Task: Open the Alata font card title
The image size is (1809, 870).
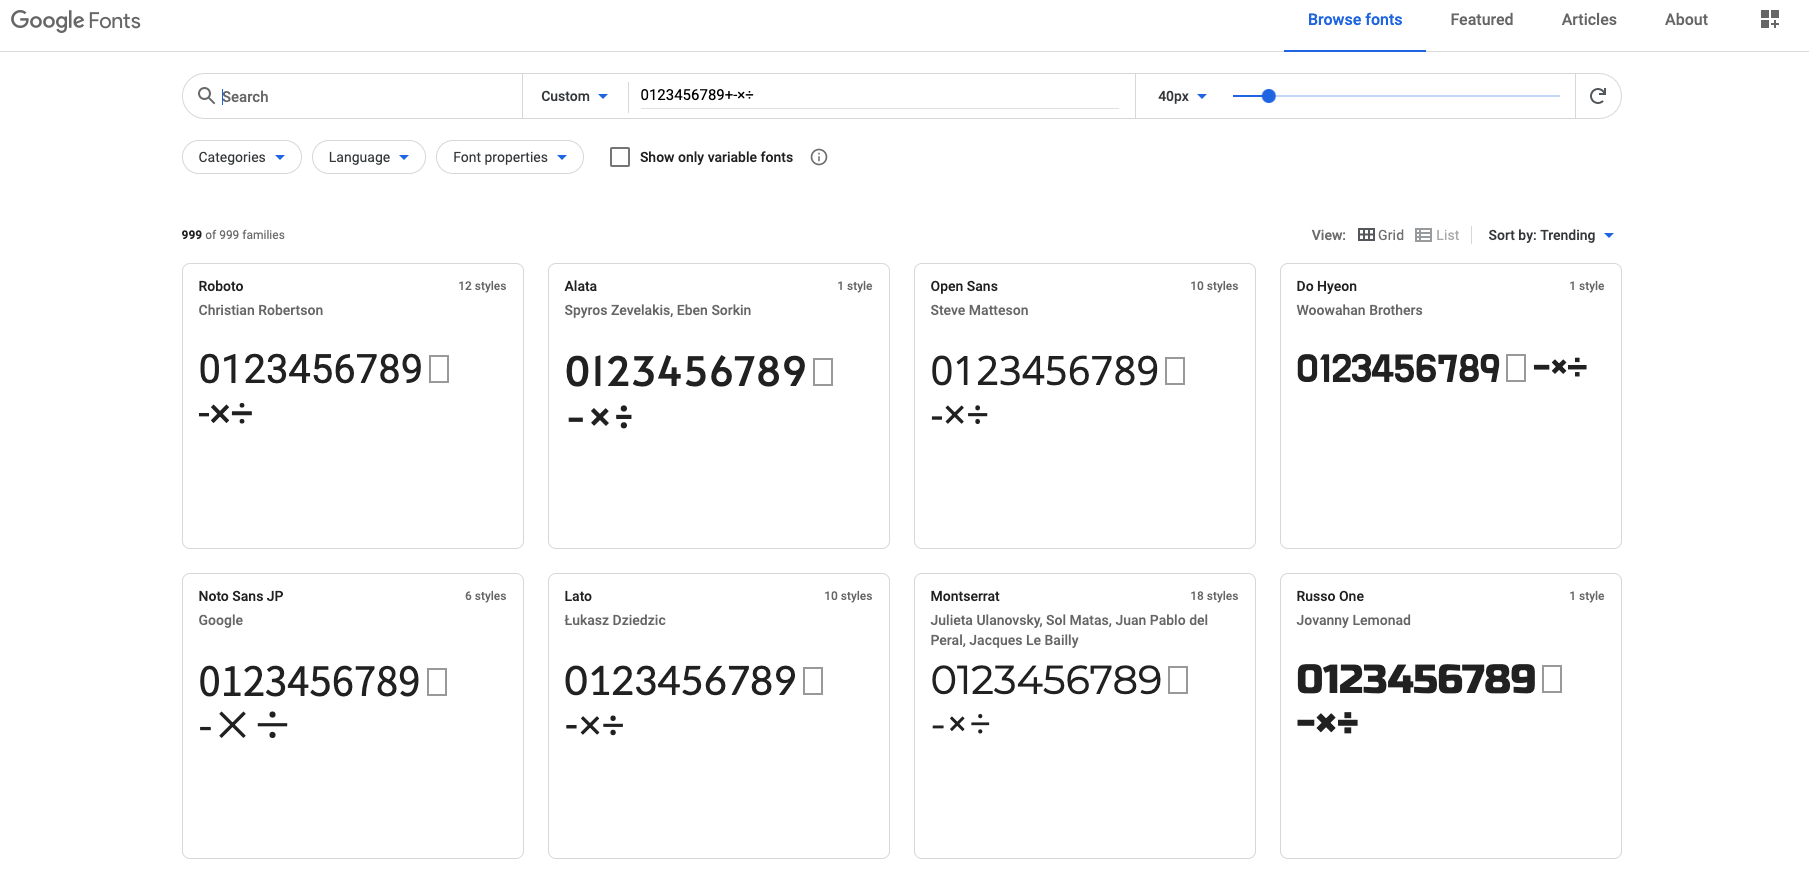Action: [581, 286]
